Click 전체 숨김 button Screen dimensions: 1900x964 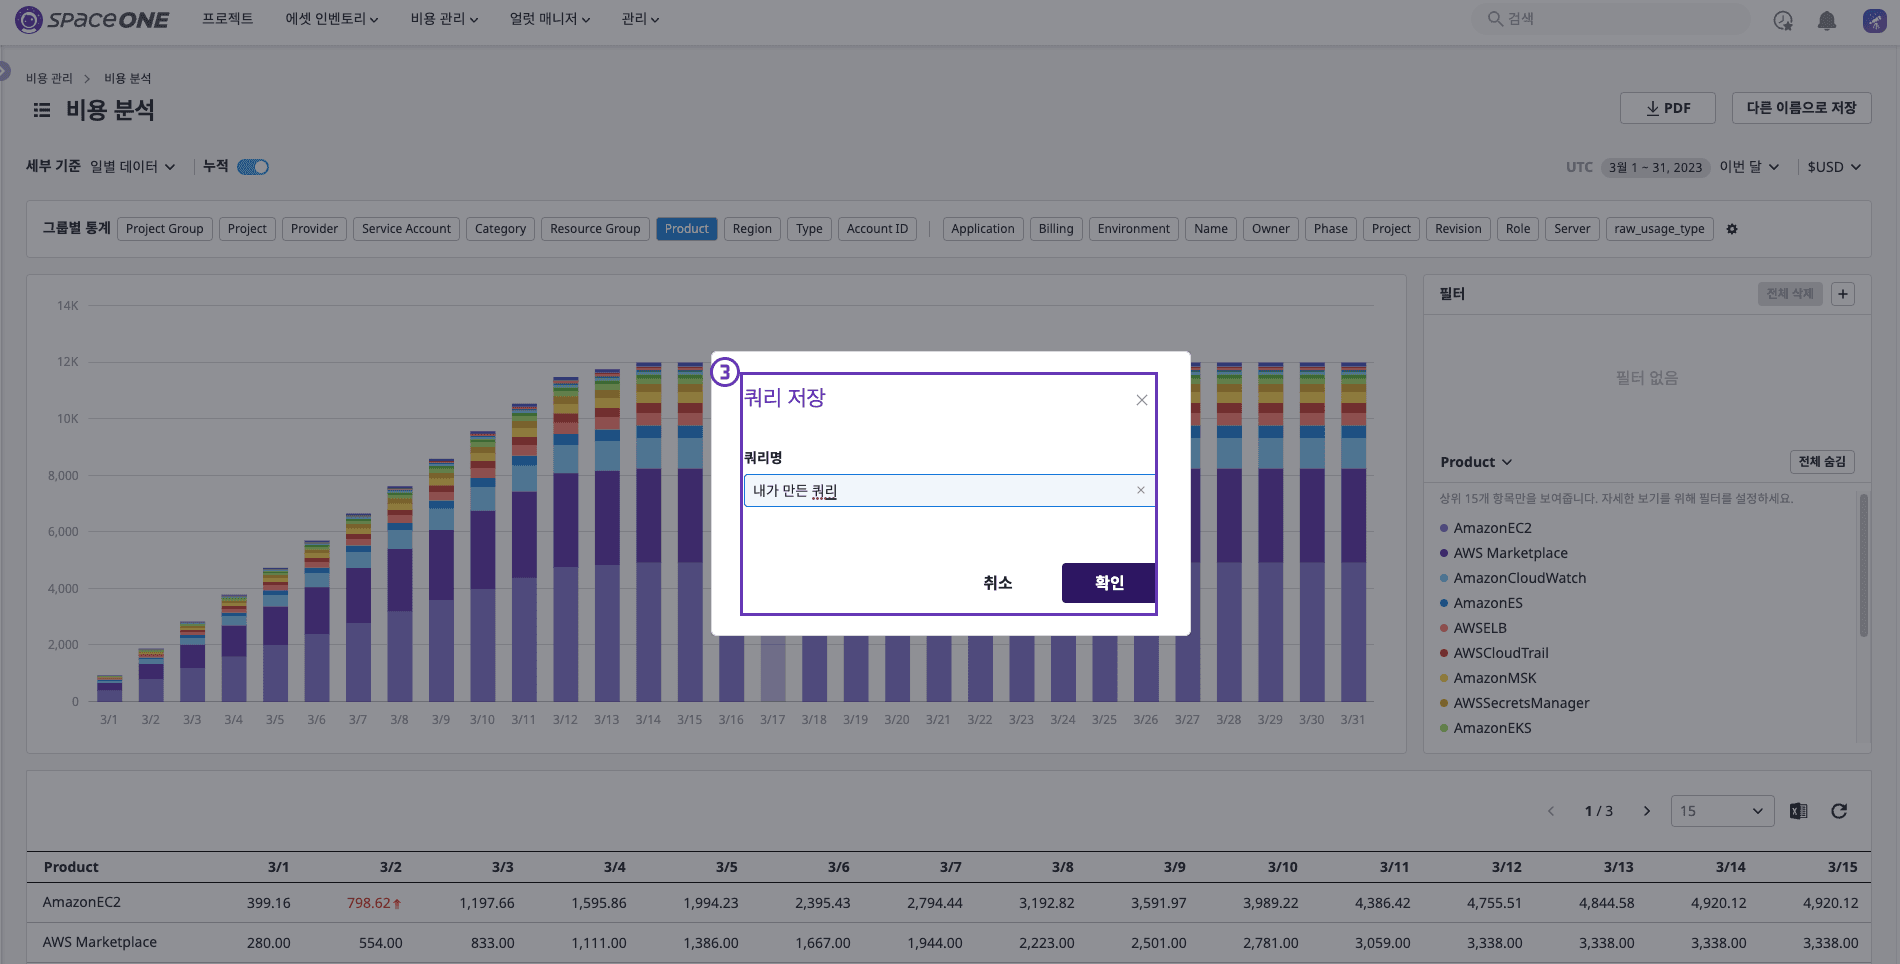pos(1822,462)
